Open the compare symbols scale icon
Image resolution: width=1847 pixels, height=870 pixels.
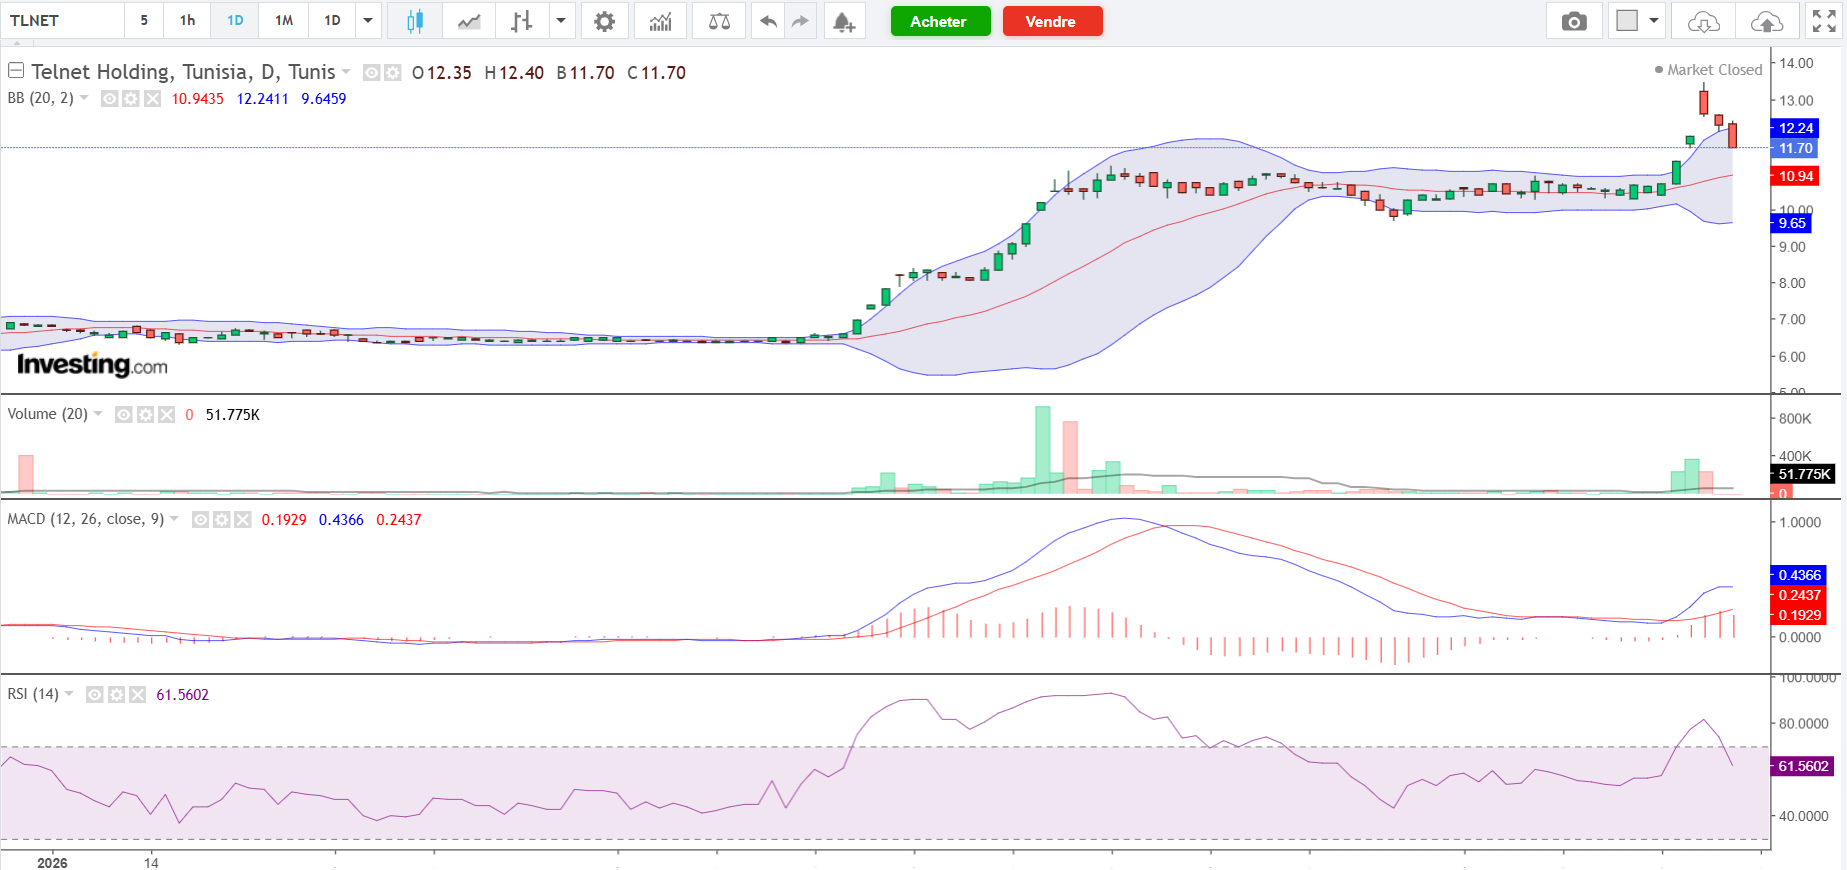pyautogui.click(x=719, y=21)
